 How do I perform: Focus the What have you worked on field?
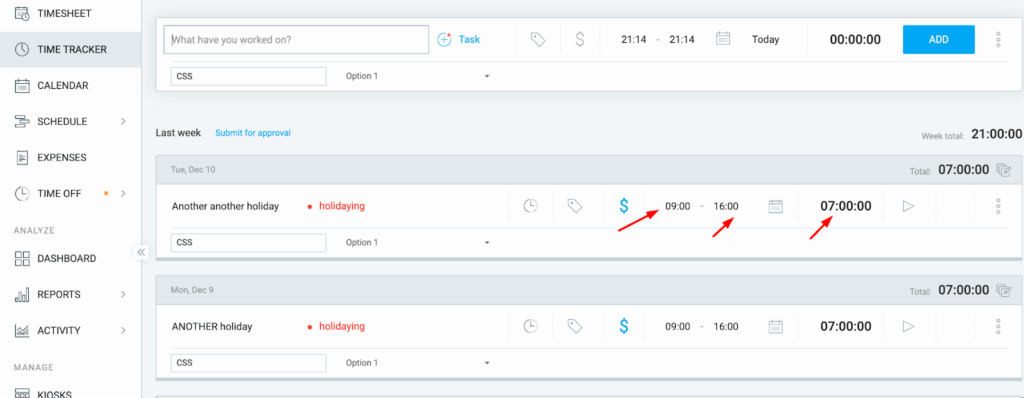click(296, 39)
